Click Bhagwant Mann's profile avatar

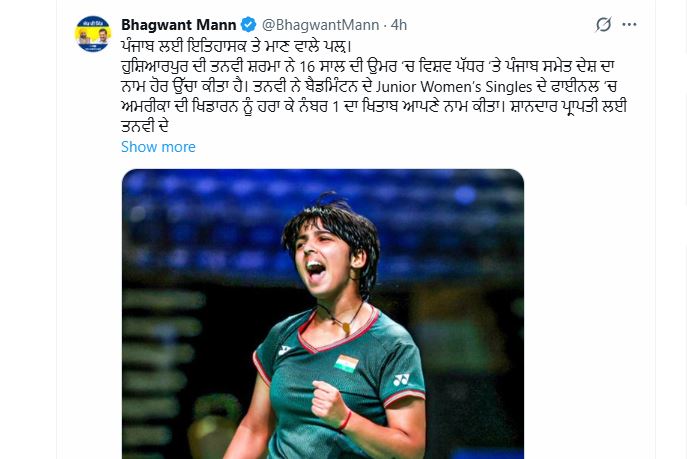pyautogui.click(x=93, y=34)
